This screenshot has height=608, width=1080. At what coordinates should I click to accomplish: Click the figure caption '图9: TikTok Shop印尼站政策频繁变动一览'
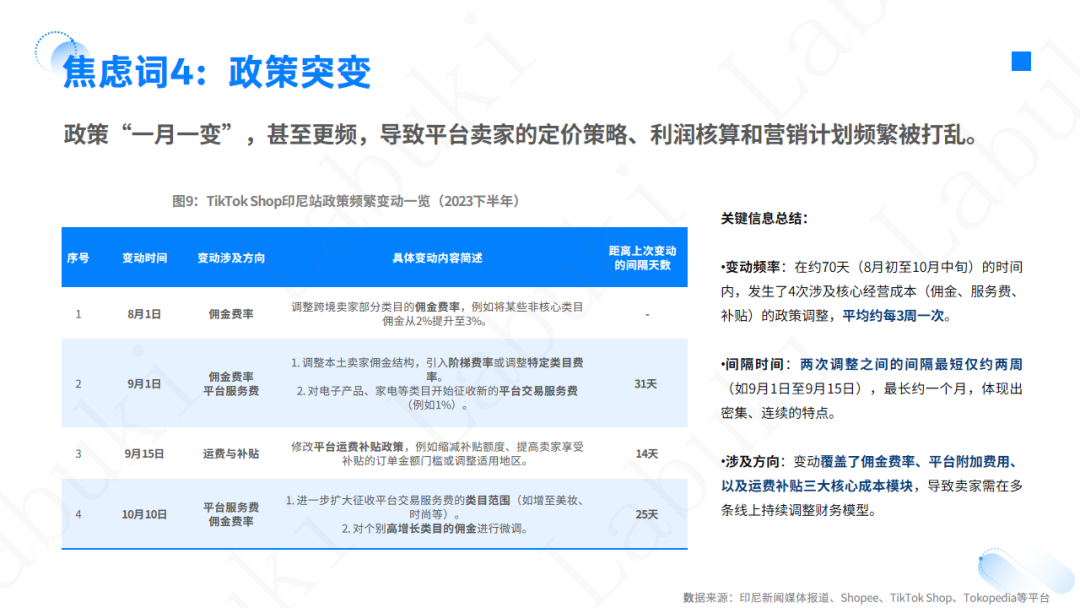tap(346, 201)
